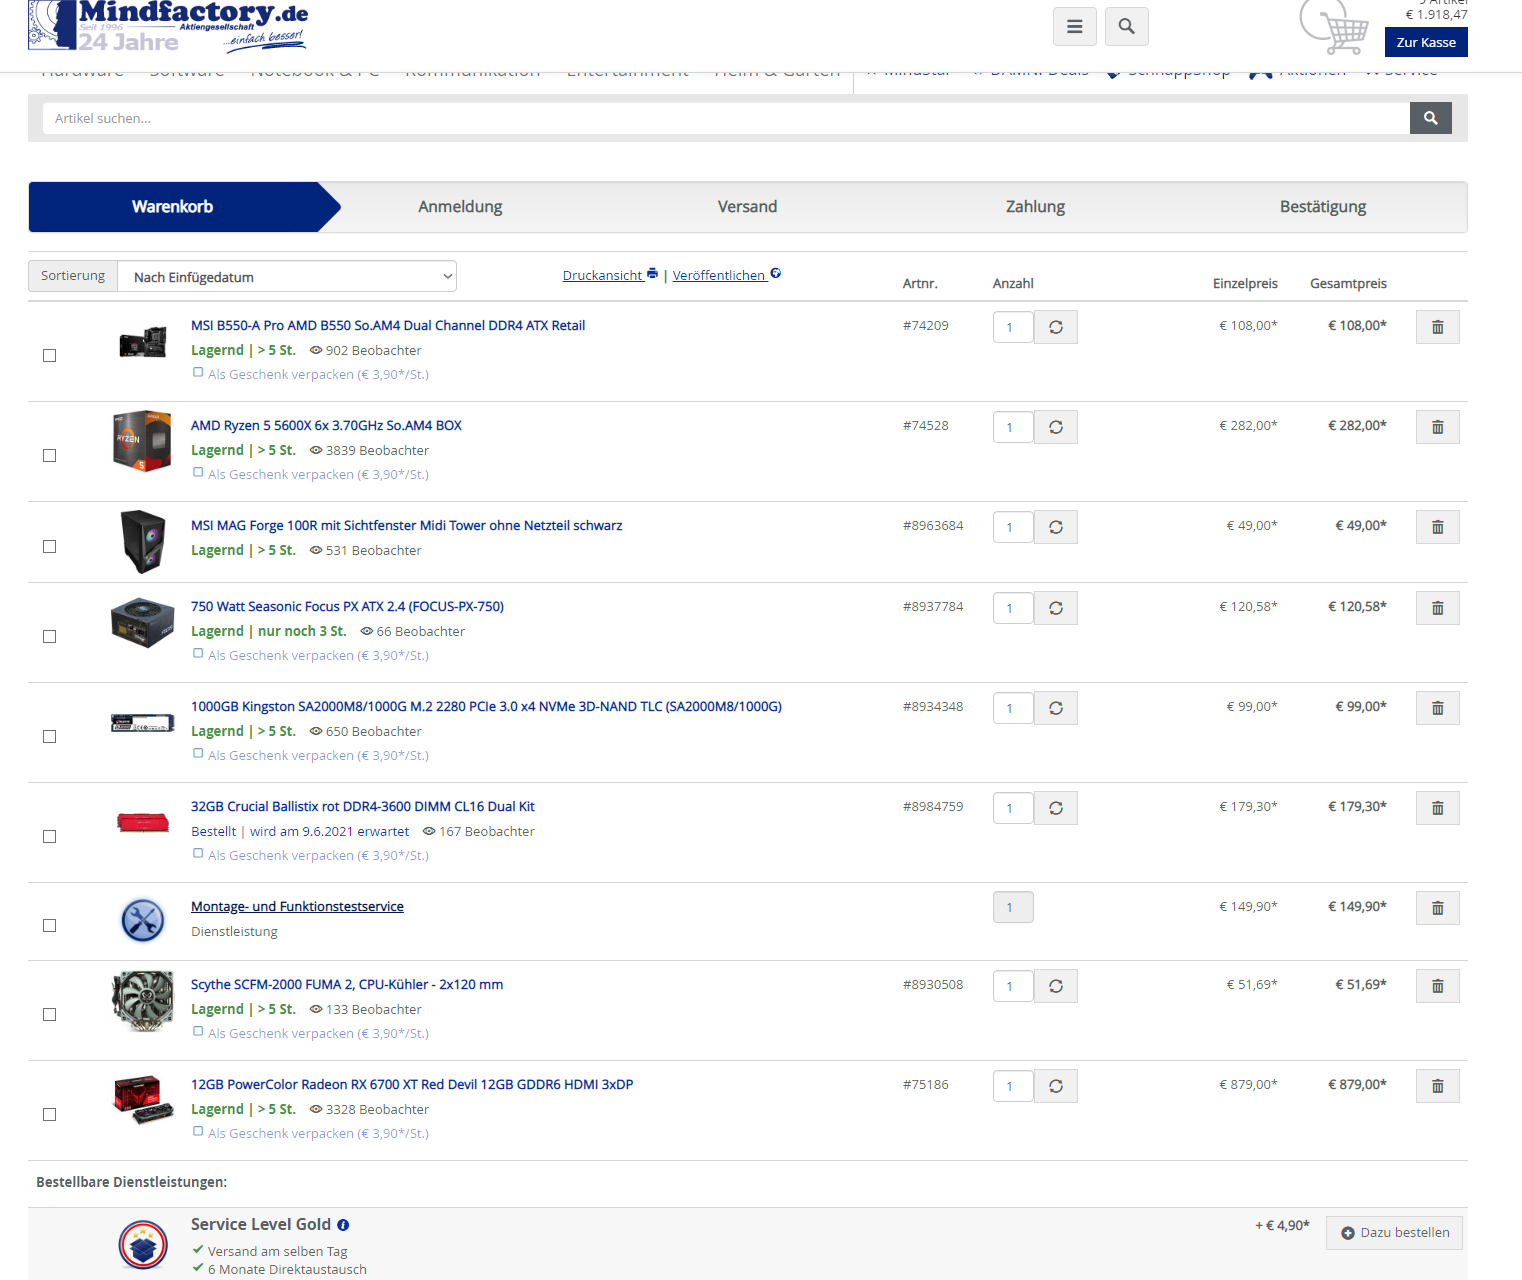1522x1280 pixels.
Task: Click the Scythe FUMA 2 cooler thumbnail
Action: pos(142,1000)
